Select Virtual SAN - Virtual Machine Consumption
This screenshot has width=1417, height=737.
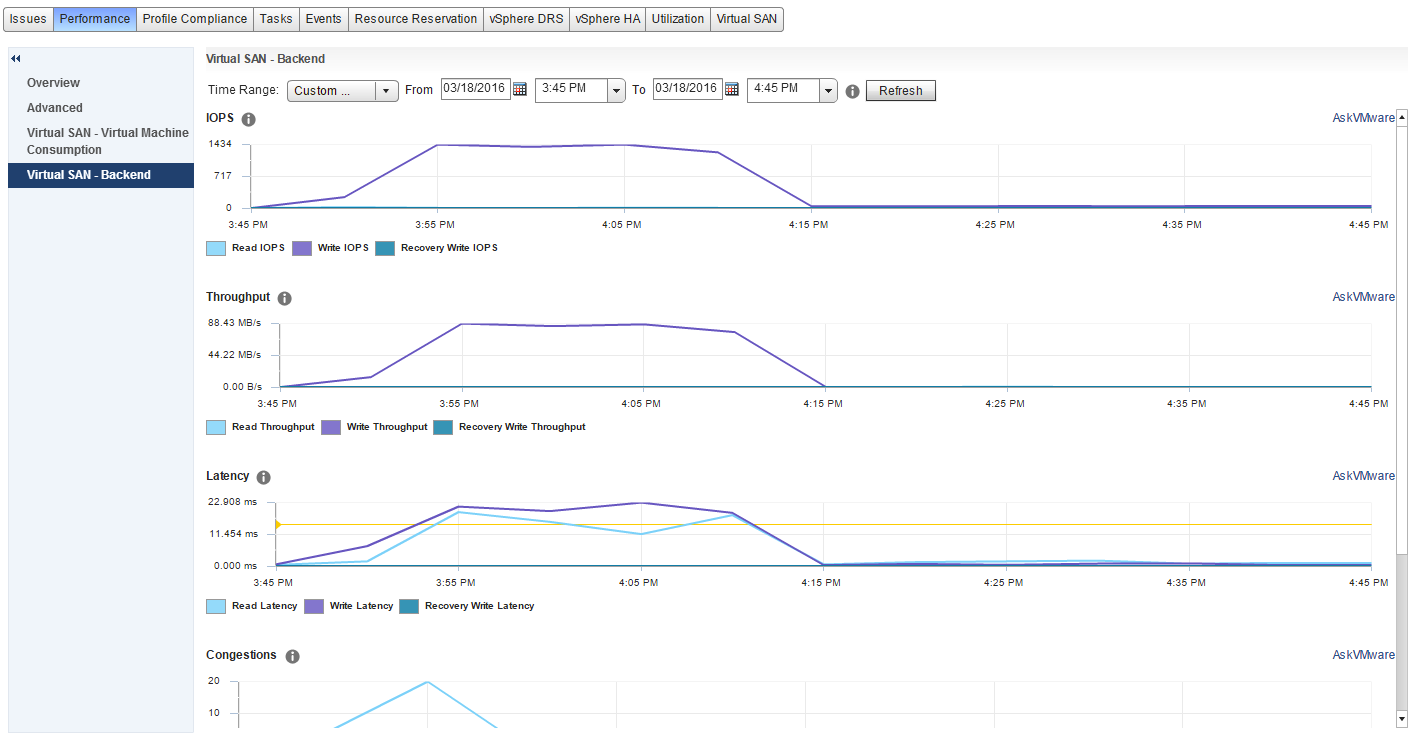[x=107, y=141]
